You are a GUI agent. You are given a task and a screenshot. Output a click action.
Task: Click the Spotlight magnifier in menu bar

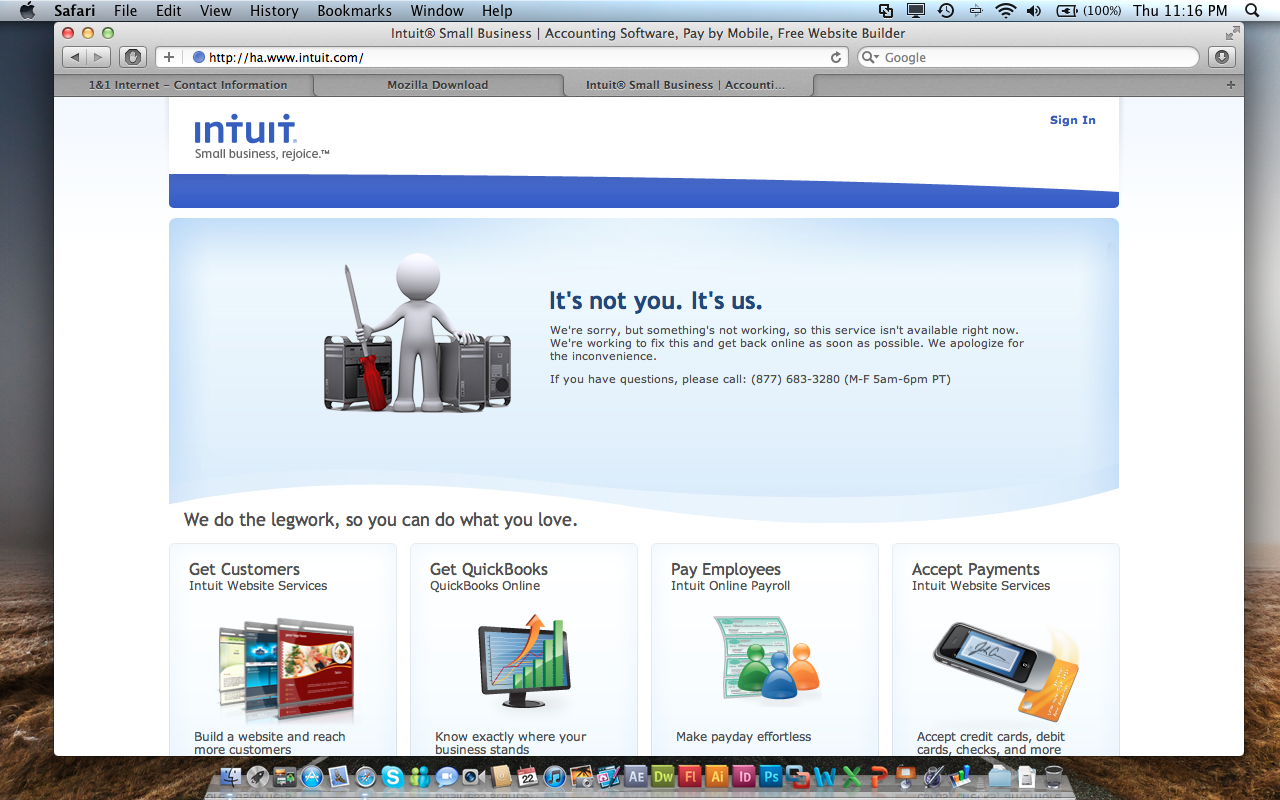click(1253, 11)
